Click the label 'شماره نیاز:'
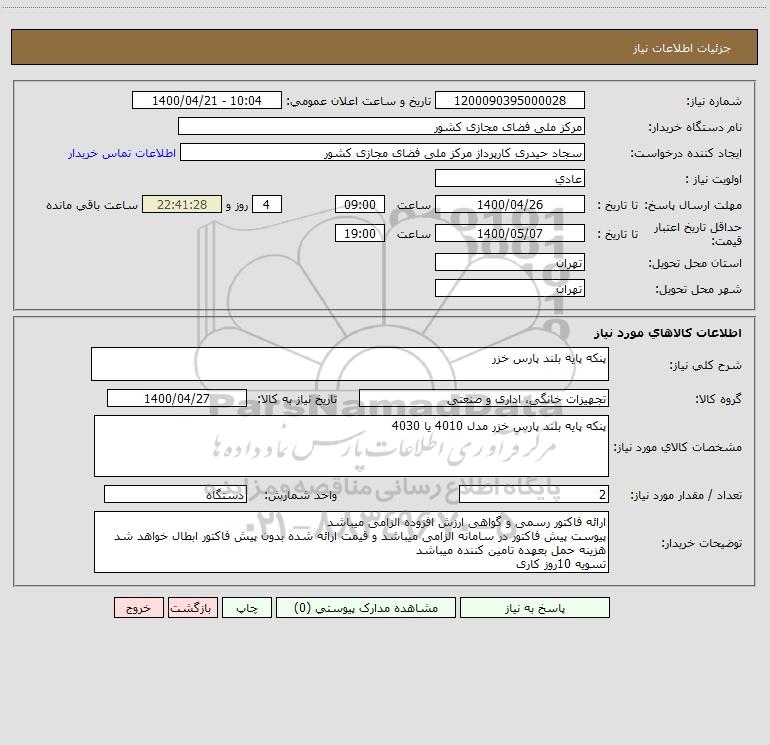 (x=714, y=101)
